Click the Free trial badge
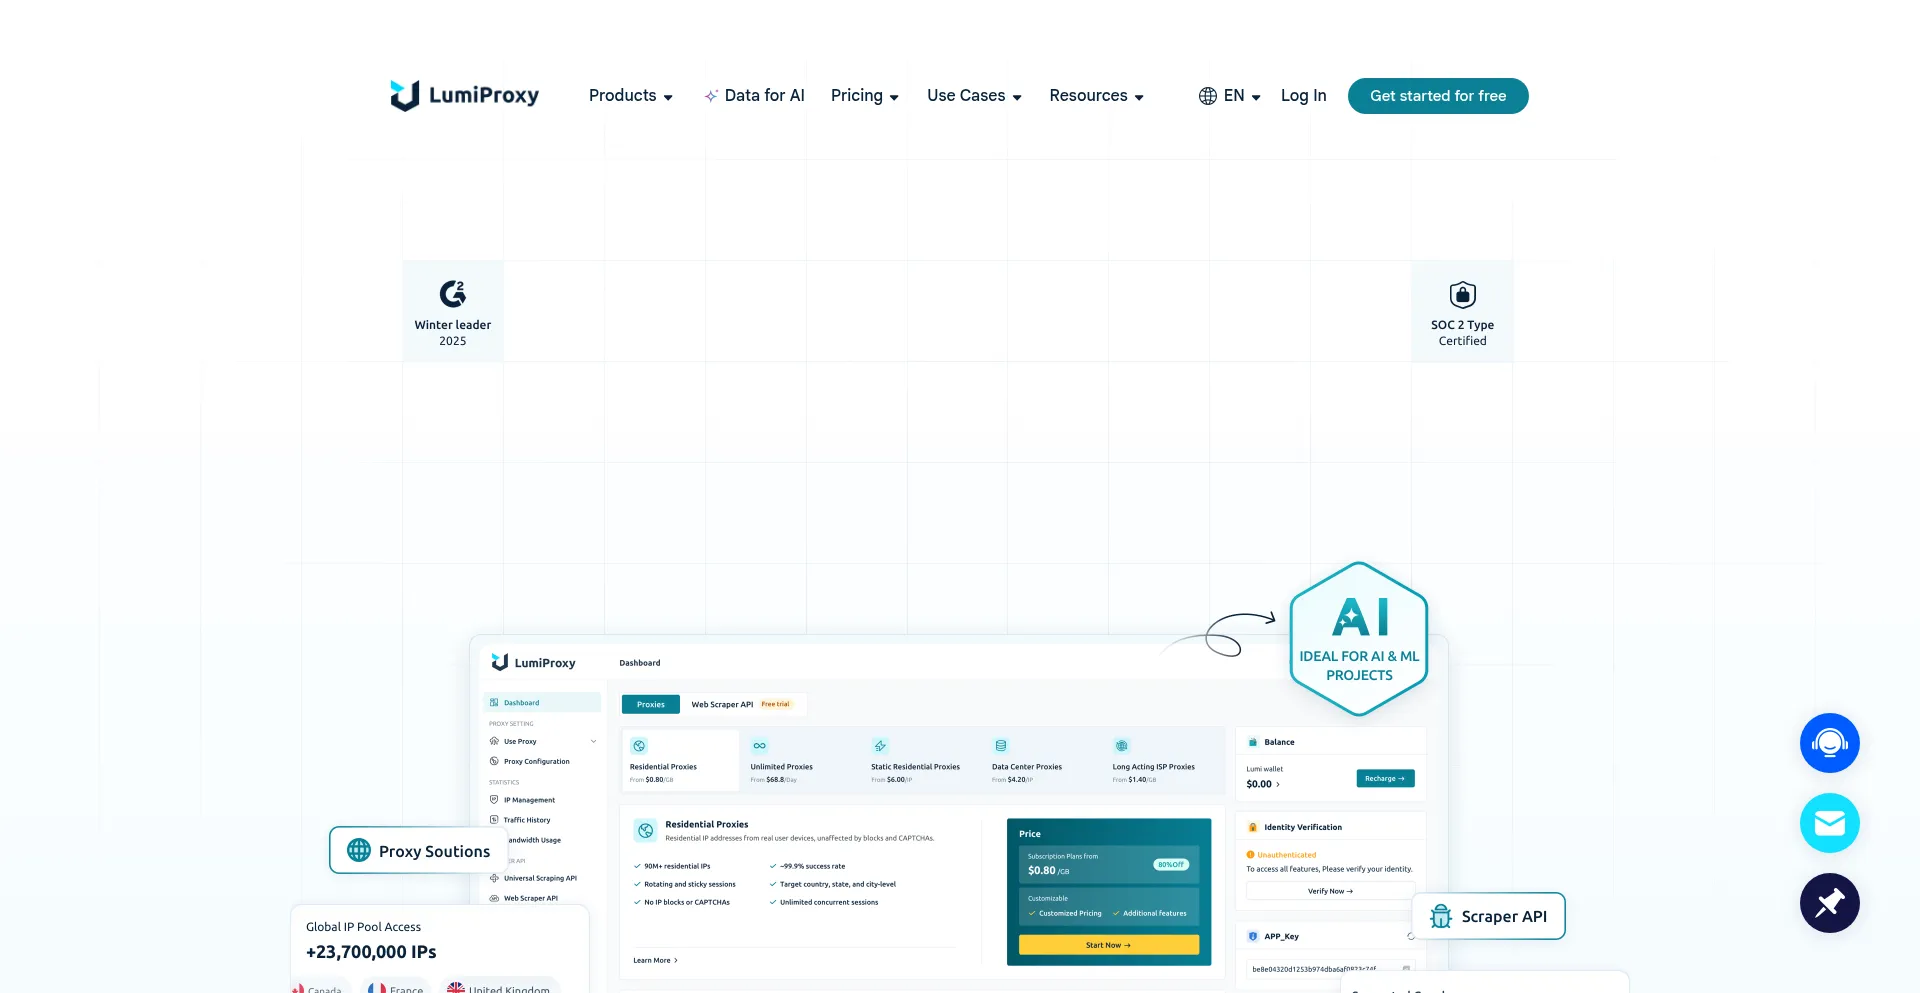 coord(775,704)
